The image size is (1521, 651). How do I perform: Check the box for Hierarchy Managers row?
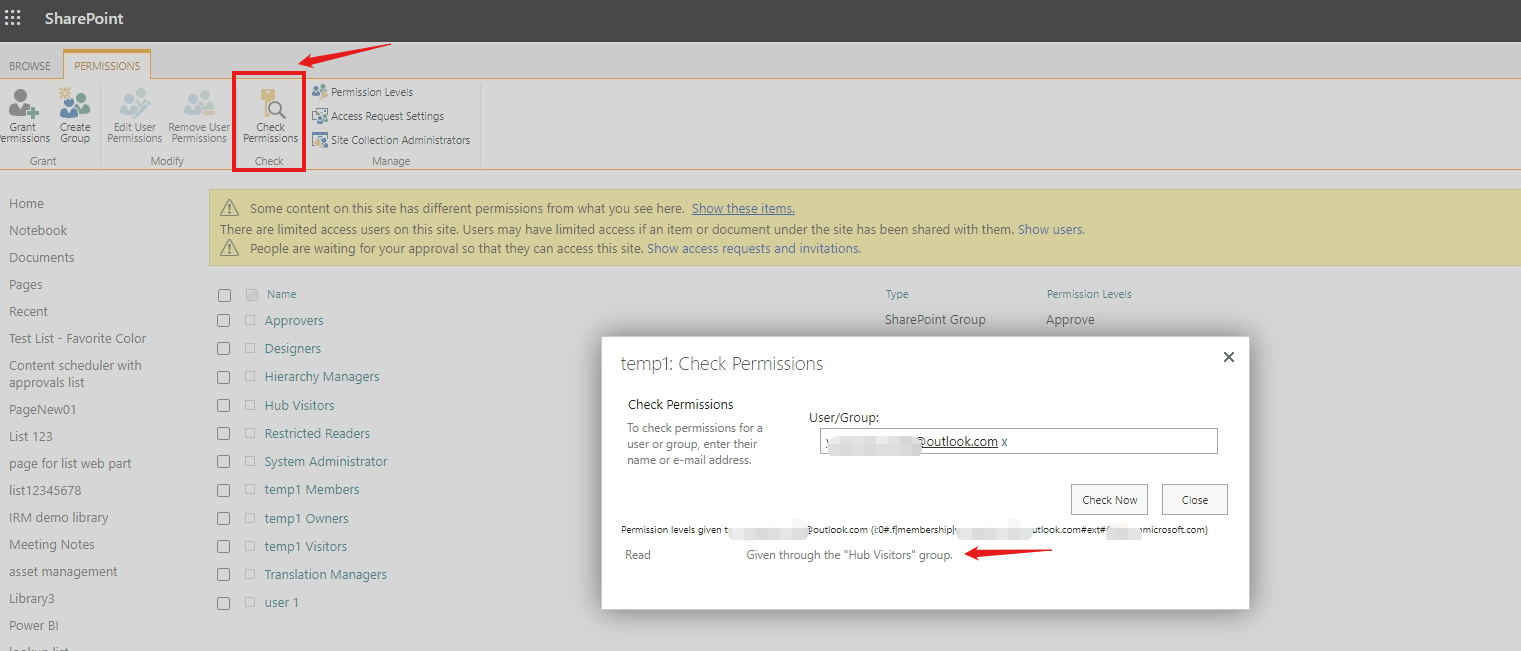(x=224, y=377)
